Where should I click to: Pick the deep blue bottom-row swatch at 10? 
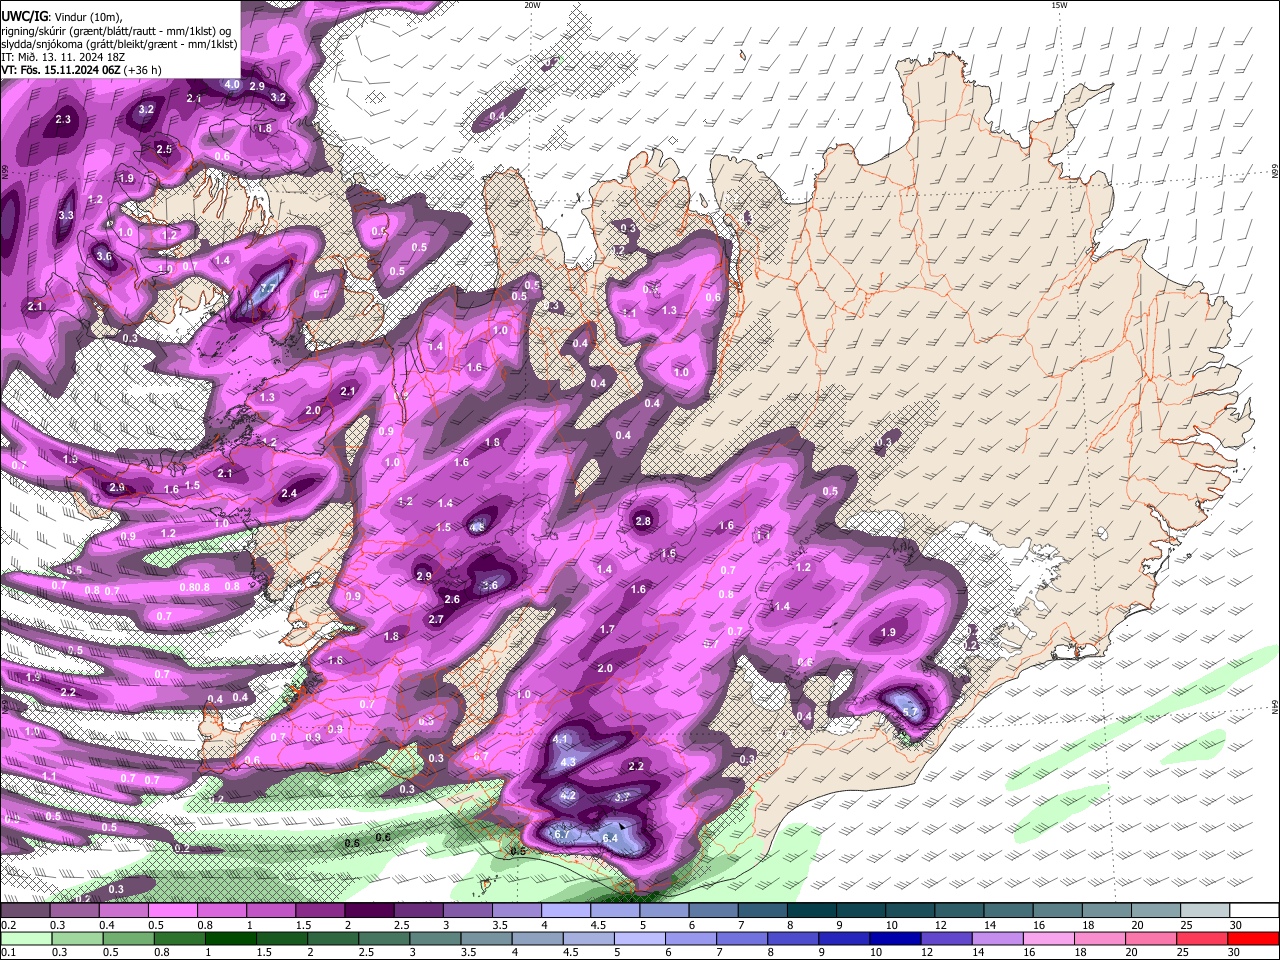coord(895,939)
